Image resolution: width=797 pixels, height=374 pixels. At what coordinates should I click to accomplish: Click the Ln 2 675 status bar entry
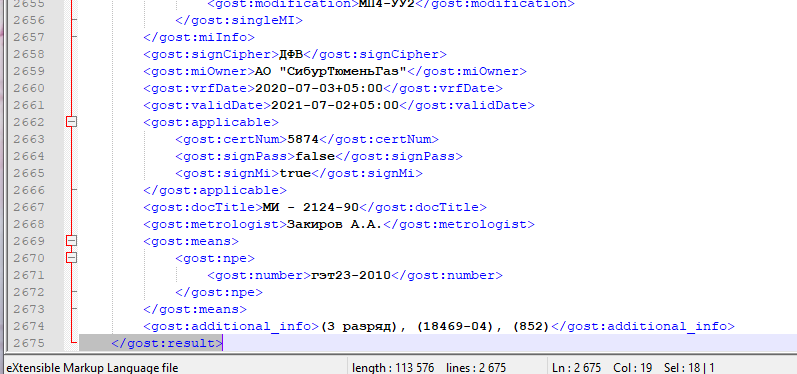pos(578,367)
